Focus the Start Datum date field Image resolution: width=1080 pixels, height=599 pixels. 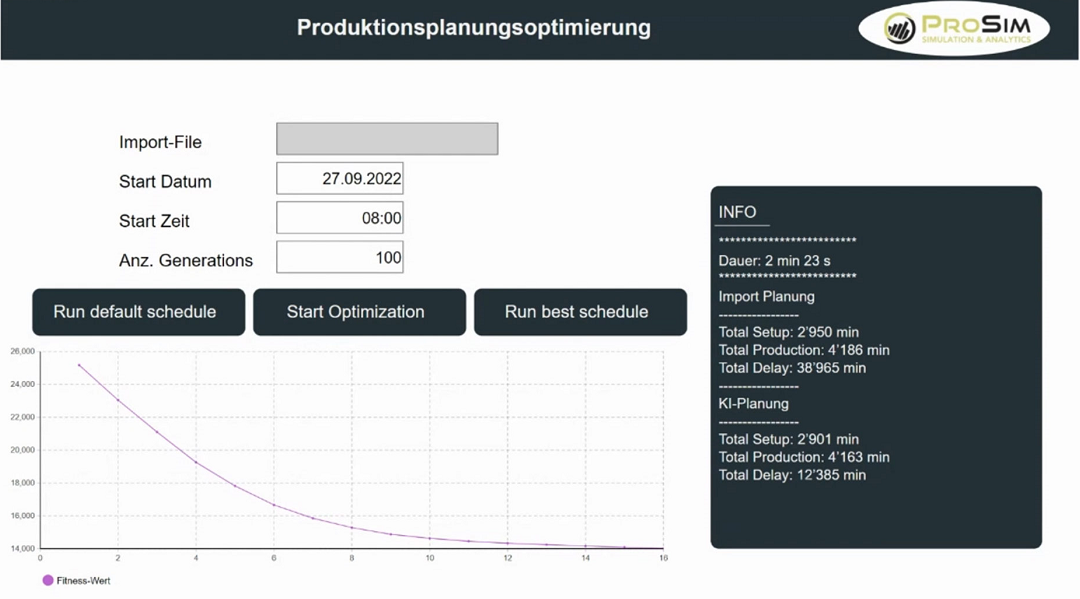(340, 179)
